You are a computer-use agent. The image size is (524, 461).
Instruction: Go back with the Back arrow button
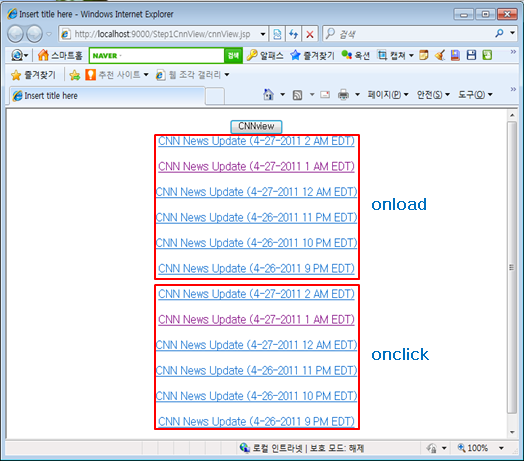click(x=15, y=34)
